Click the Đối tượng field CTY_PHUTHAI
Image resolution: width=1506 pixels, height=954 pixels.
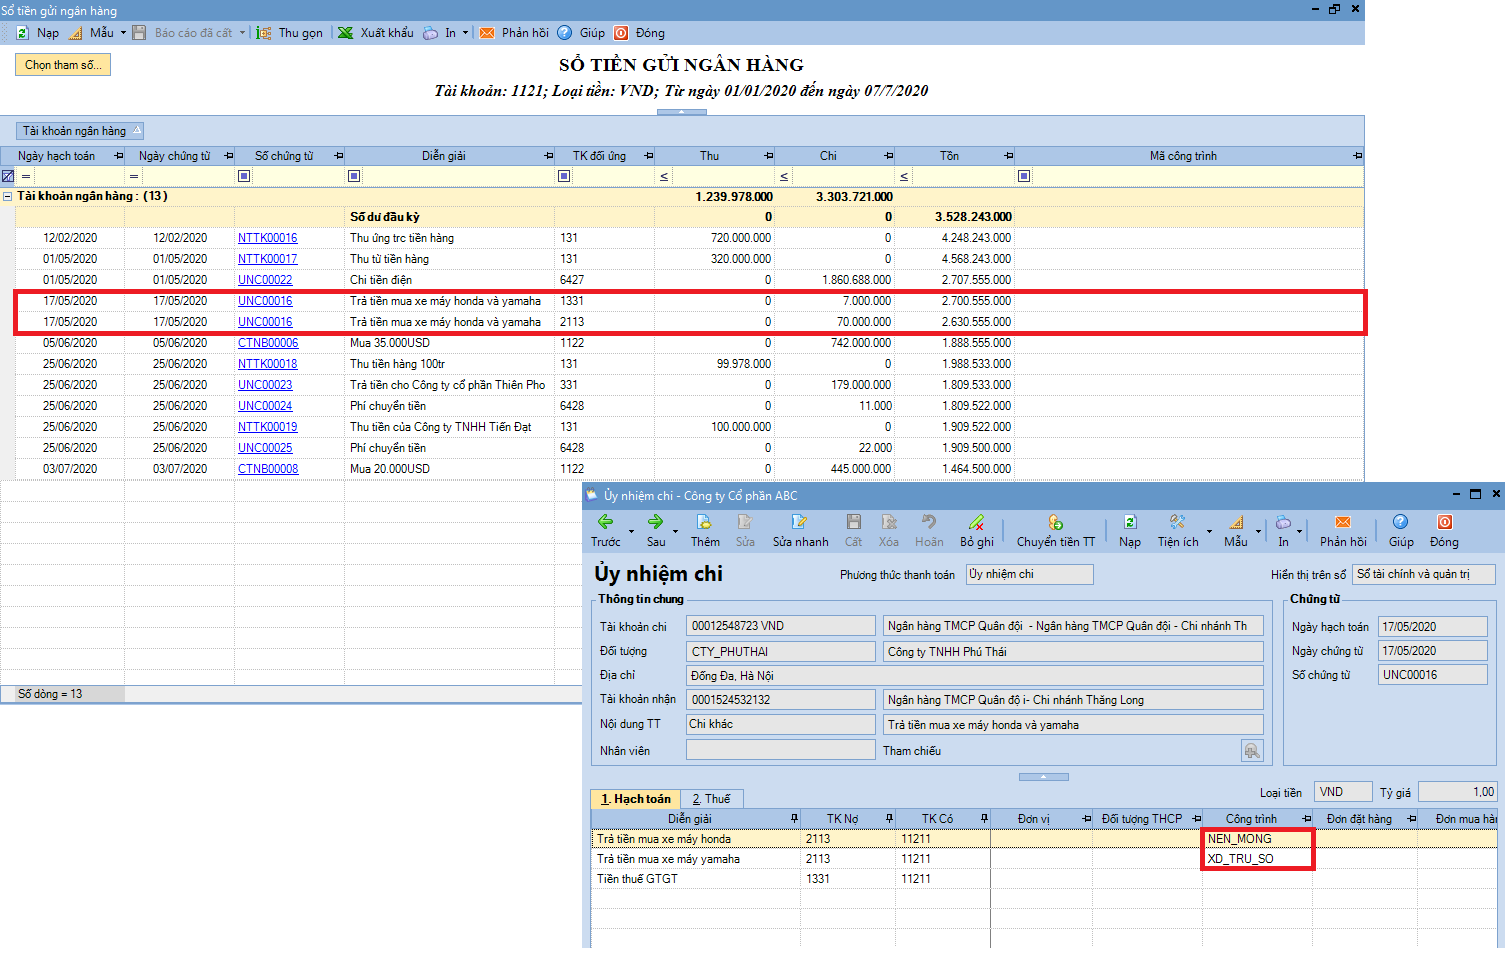pos(781,651)
